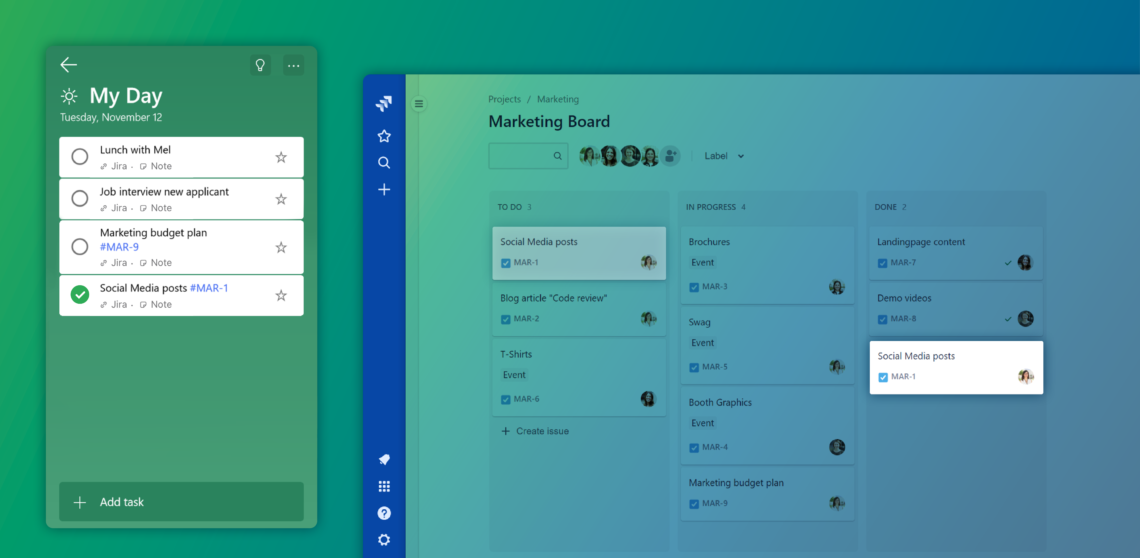Go back with the My Day arrow
The image size is (1140, 558).
[x=68, y=65]
